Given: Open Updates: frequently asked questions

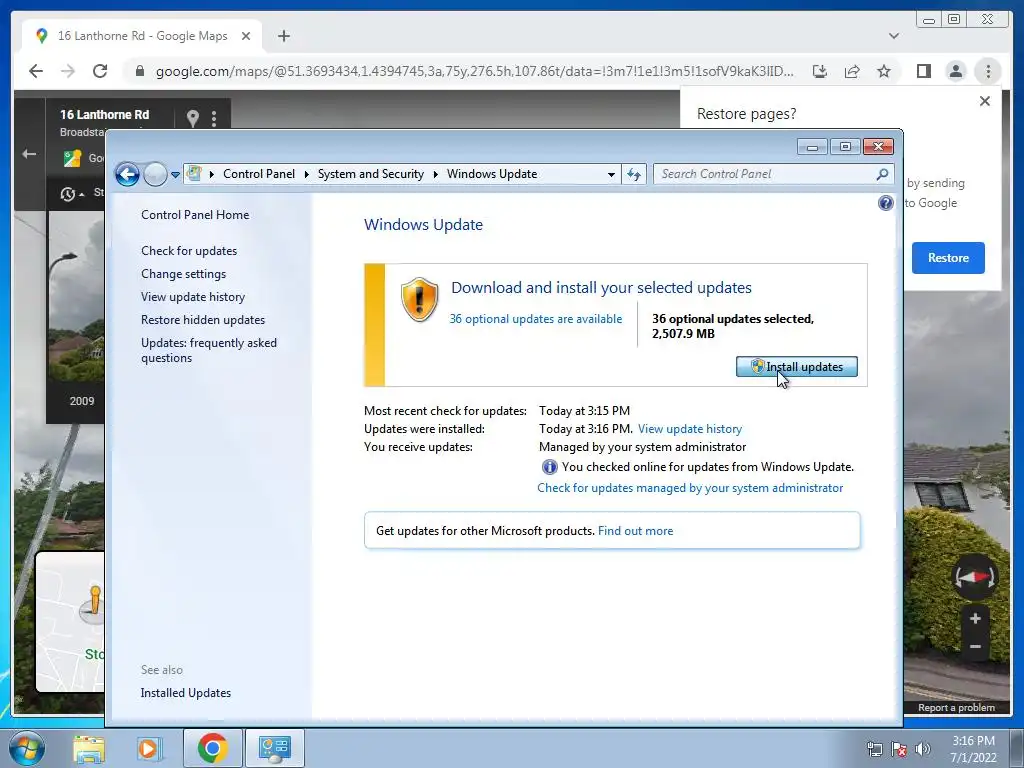Looking at the screenshot, I should point(209,350).
